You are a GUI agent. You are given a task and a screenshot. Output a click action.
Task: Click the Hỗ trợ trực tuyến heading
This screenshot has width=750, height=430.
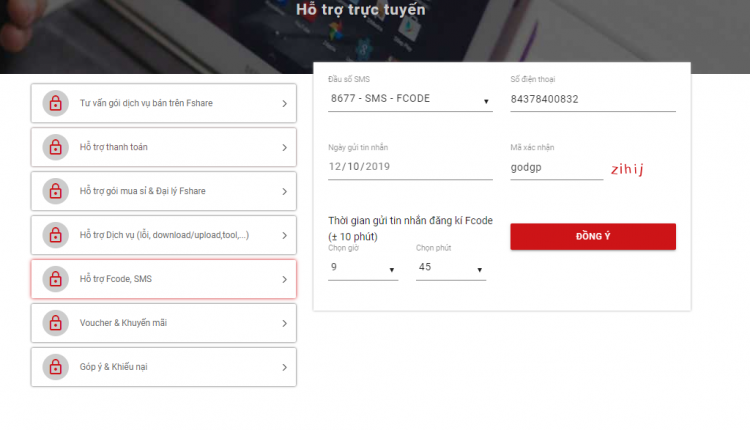[x=361, y=10]
